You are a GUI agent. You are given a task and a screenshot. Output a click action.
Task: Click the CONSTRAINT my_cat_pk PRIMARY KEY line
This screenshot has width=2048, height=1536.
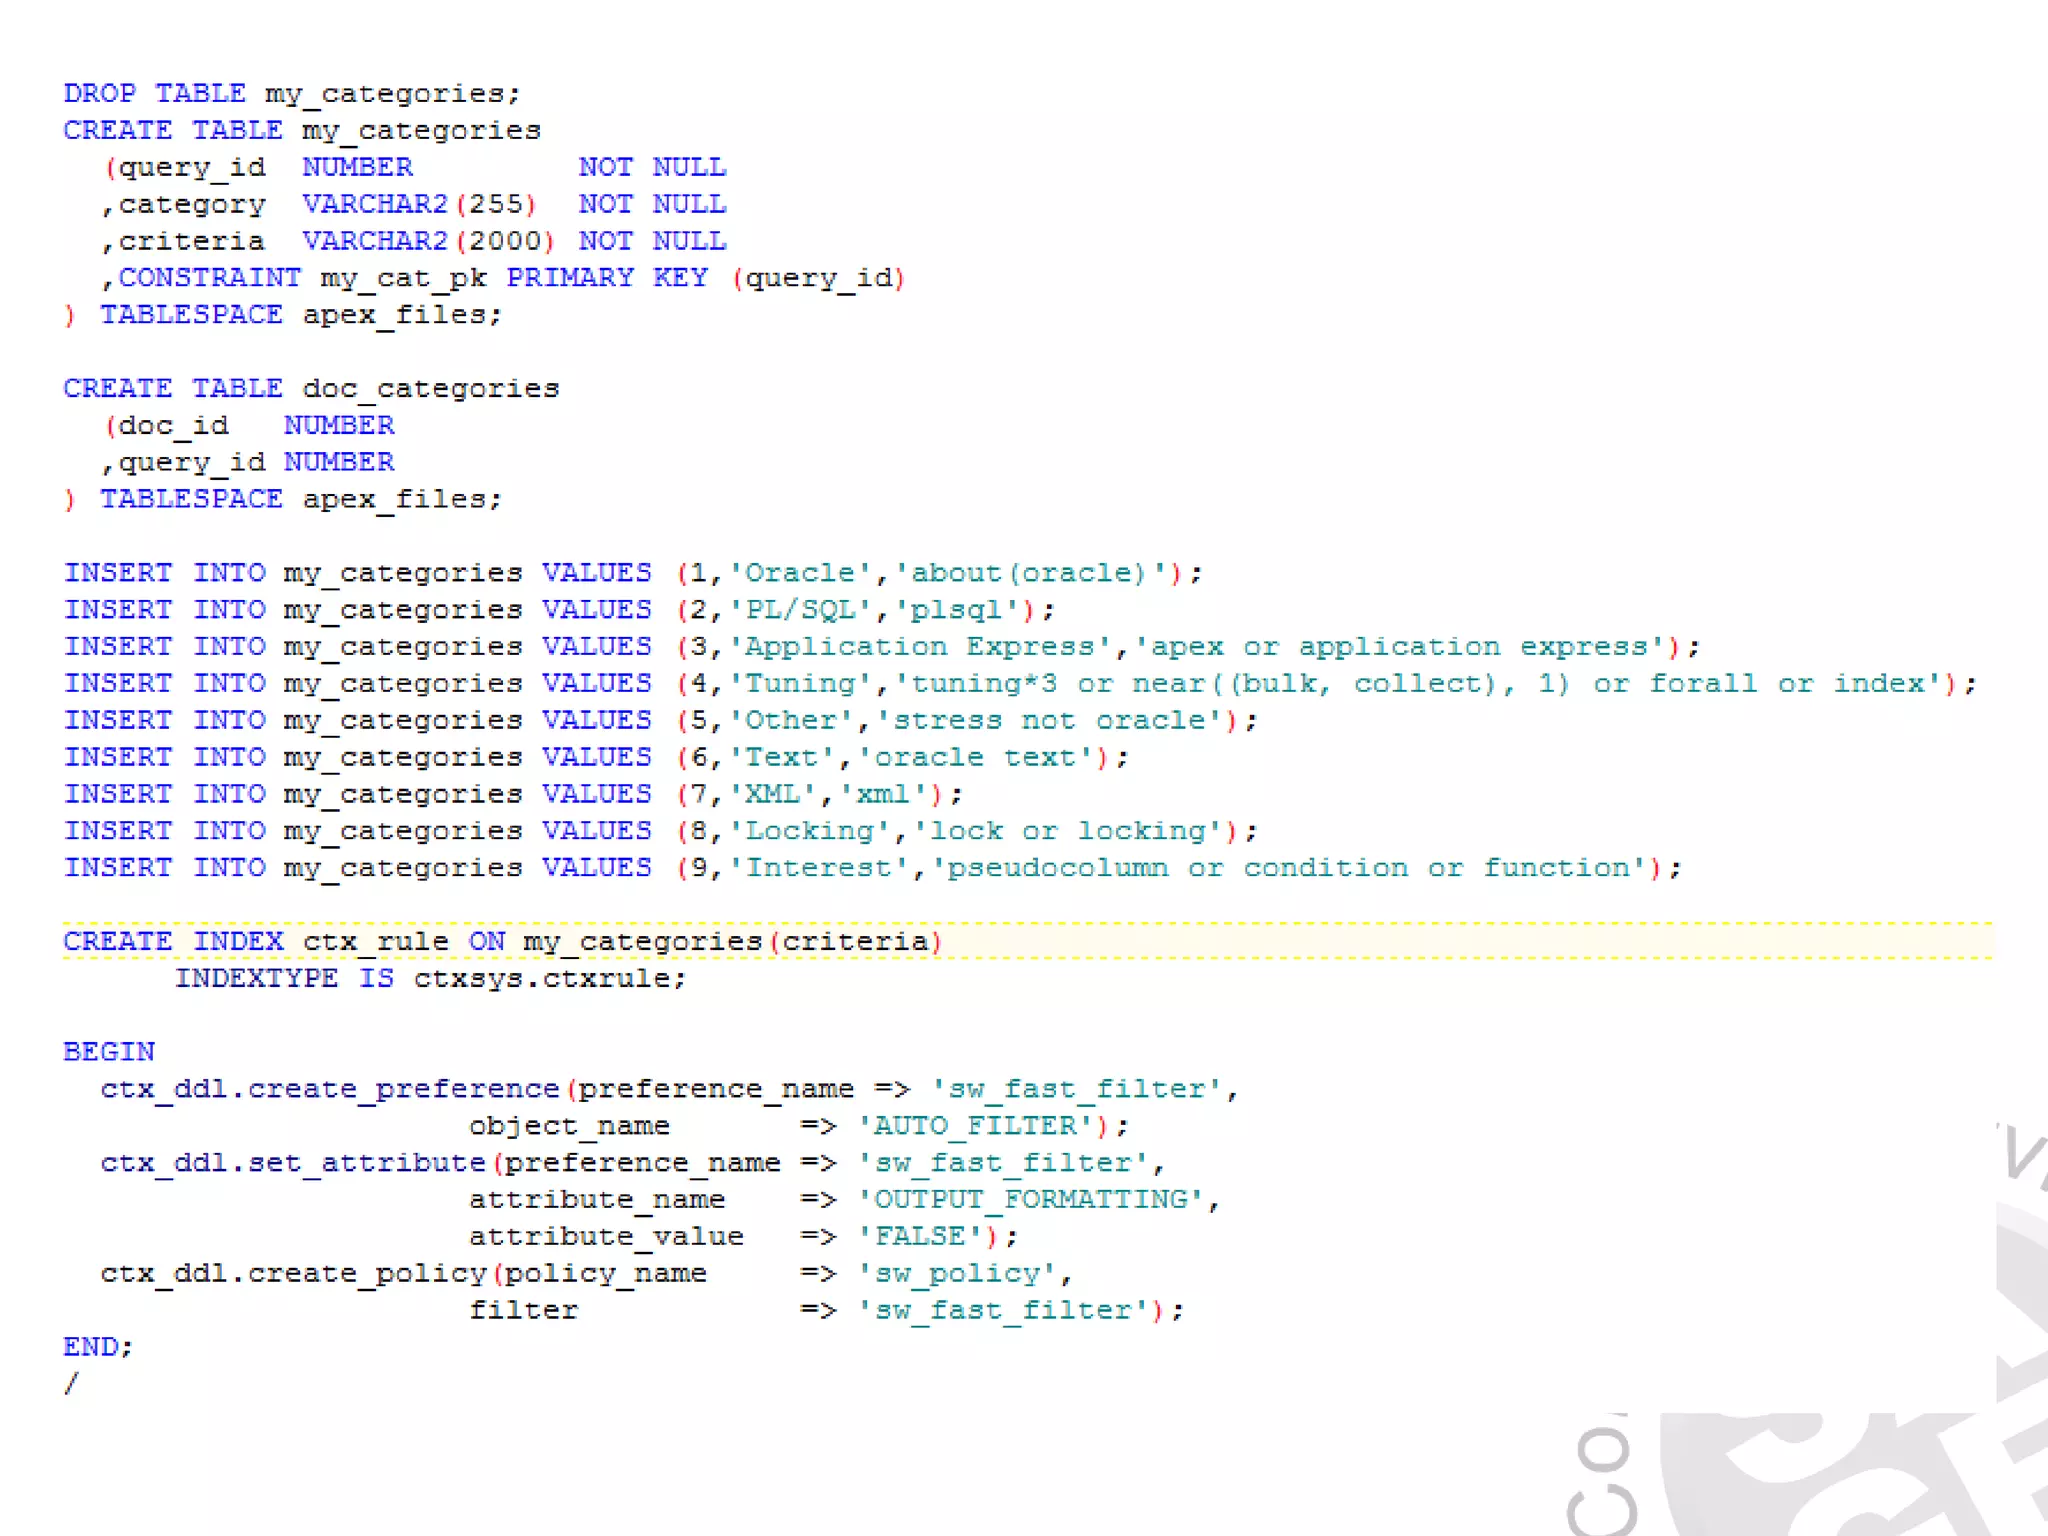pos(505,278)
